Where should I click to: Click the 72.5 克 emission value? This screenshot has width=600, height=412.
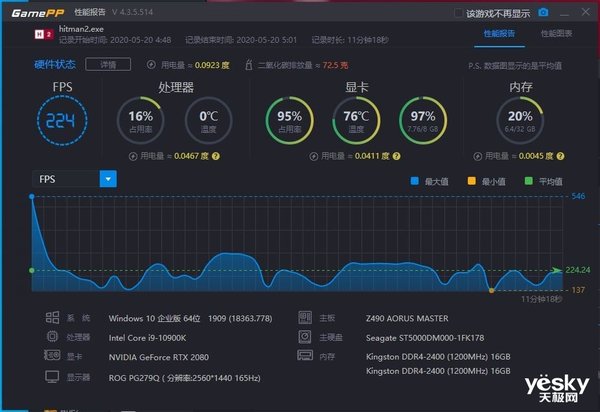tap(335, 65)
